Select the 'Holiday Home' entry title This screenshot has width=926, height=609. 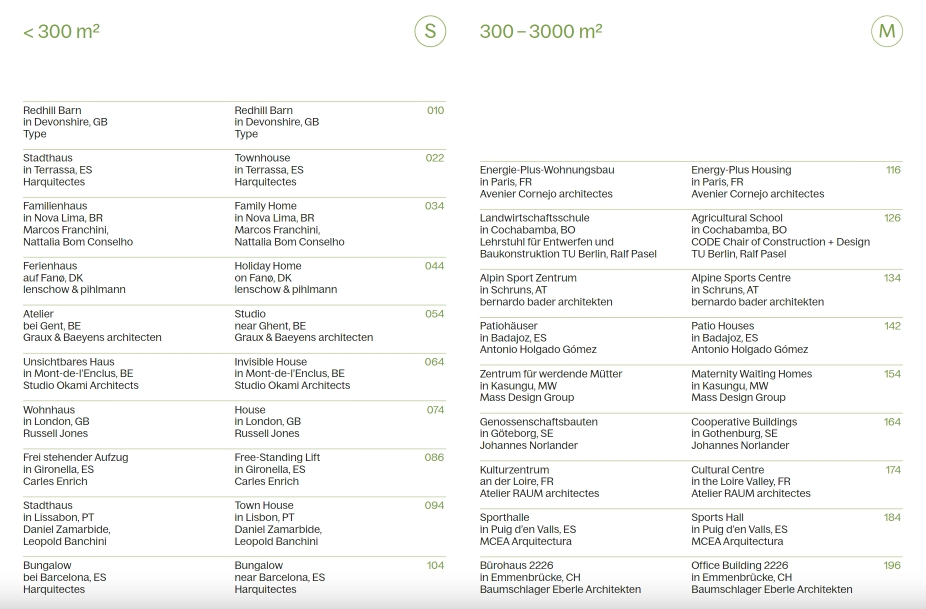click(x=268, y=266)
